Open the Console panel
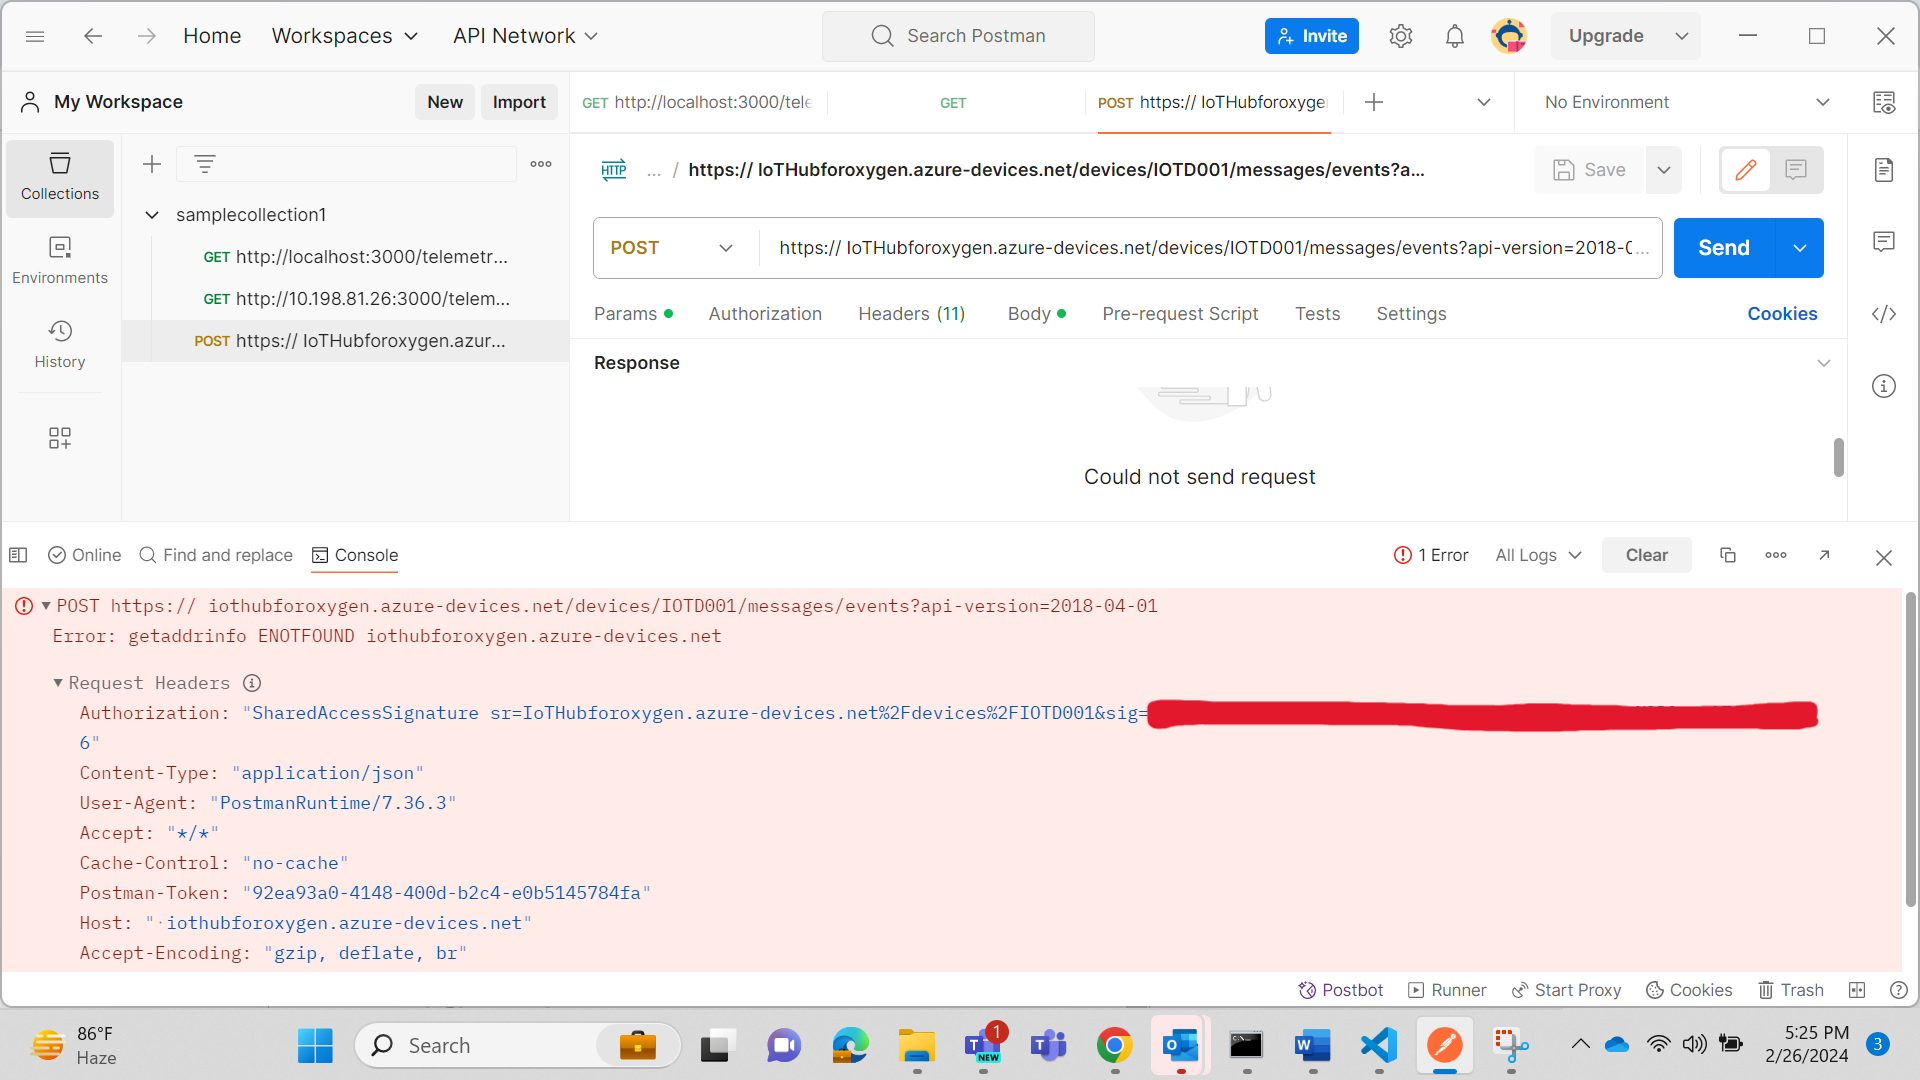 coord(355,555)
